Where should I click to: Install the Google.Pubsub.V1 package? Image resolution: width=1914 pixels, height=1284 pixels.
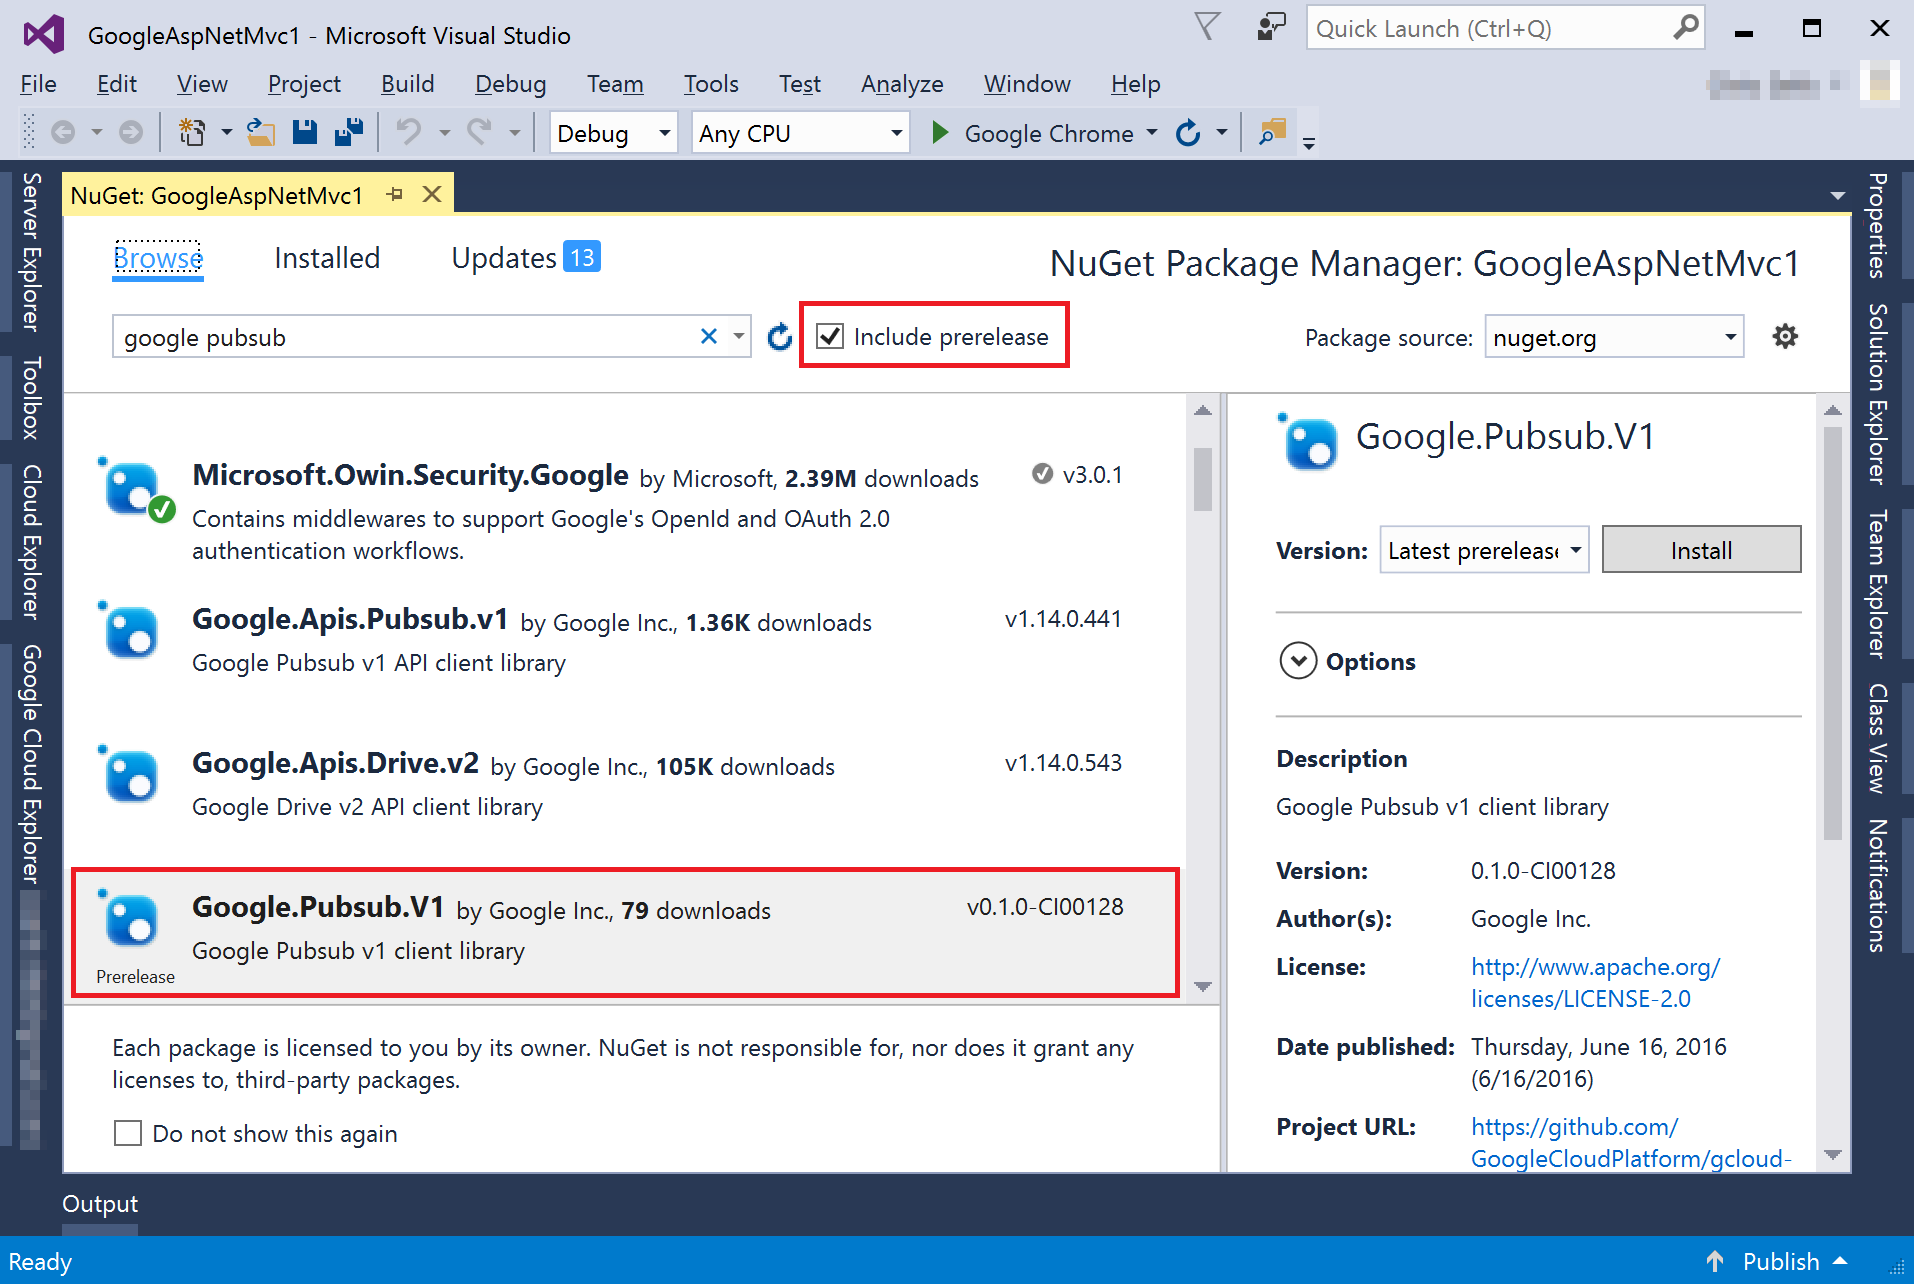(1701, 549)
